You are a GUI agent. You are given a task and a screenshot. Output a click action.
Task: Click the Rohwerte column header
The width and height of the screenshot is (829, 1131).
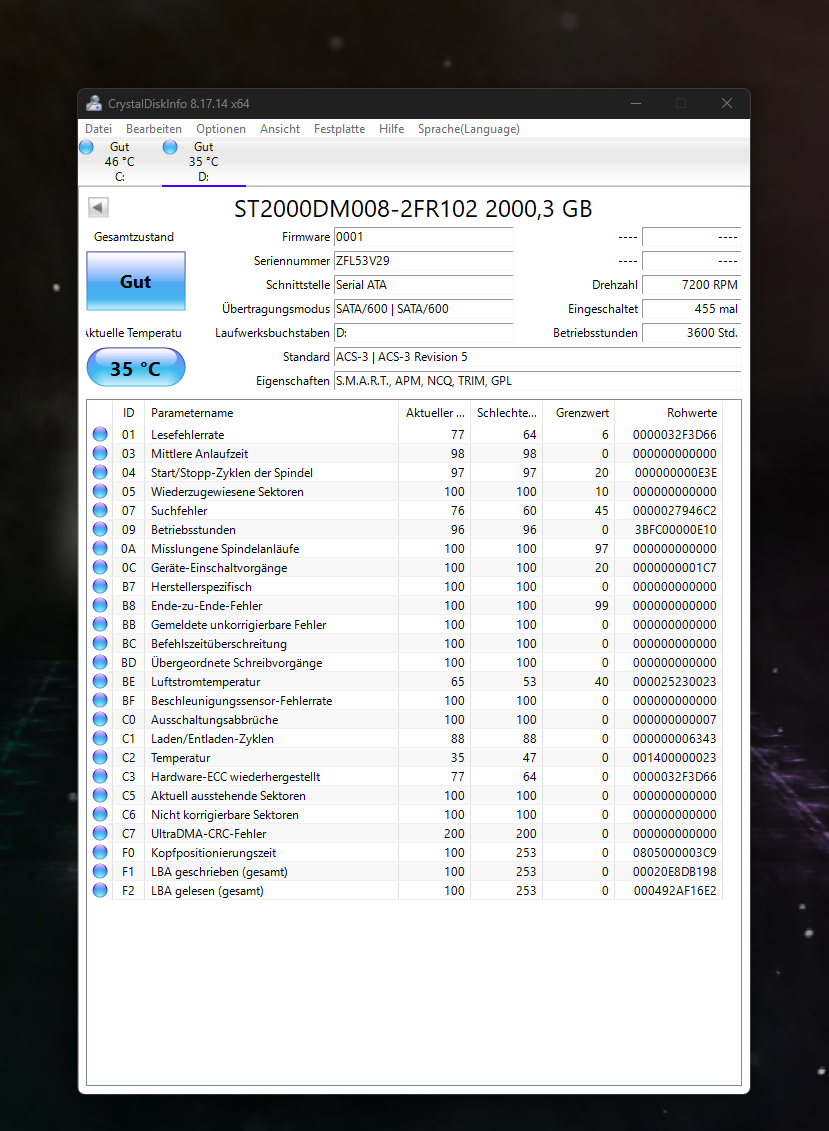[668, 413]
